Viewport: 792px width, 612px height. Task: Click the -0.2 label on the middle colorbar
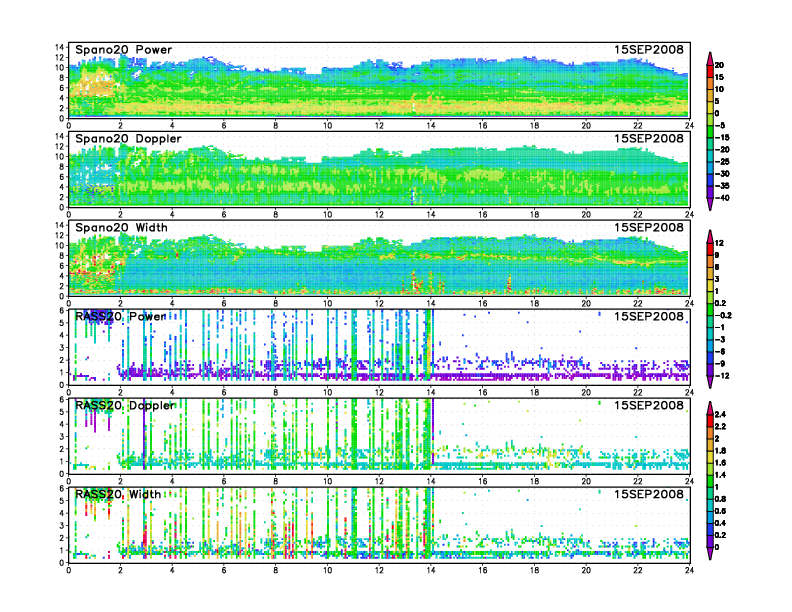pos(723,316)
